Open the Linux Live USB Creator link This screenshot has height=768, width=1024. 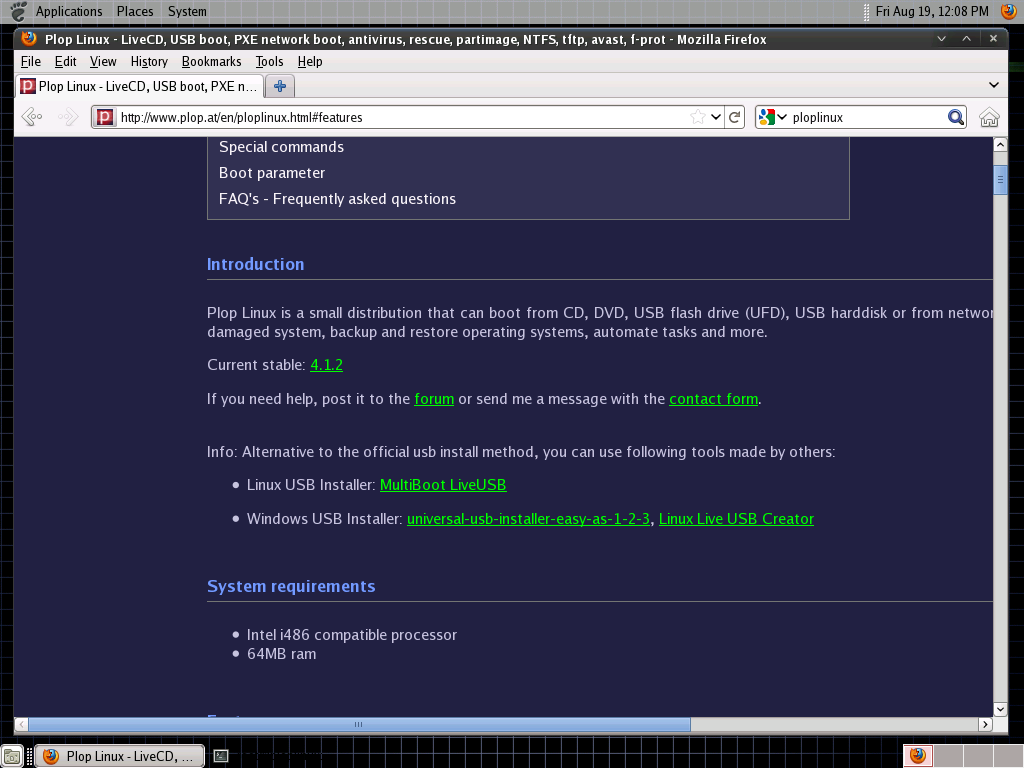pos(736,519)
